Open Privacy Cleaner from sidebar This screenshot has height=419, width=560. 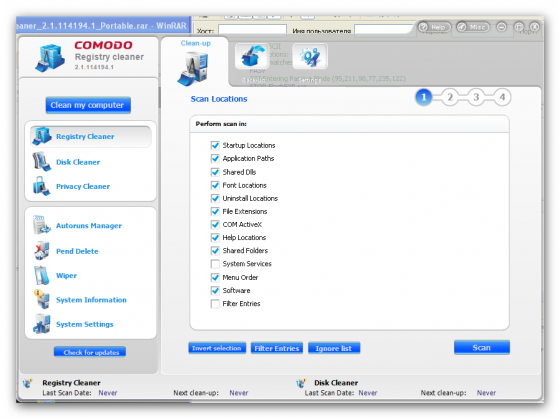click(83, 186)
